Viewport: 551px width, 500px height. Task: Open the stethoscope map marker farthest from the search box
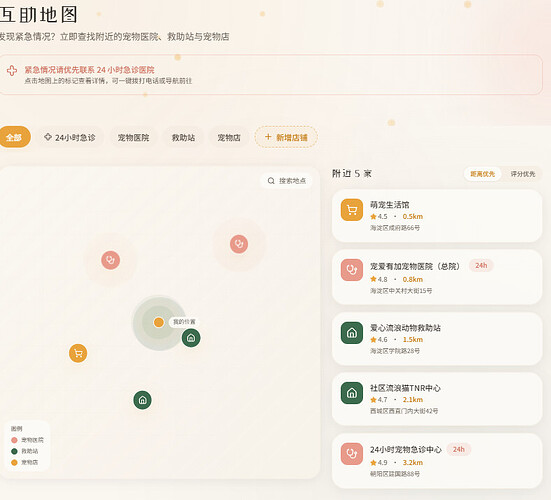(x=111, y=260)
